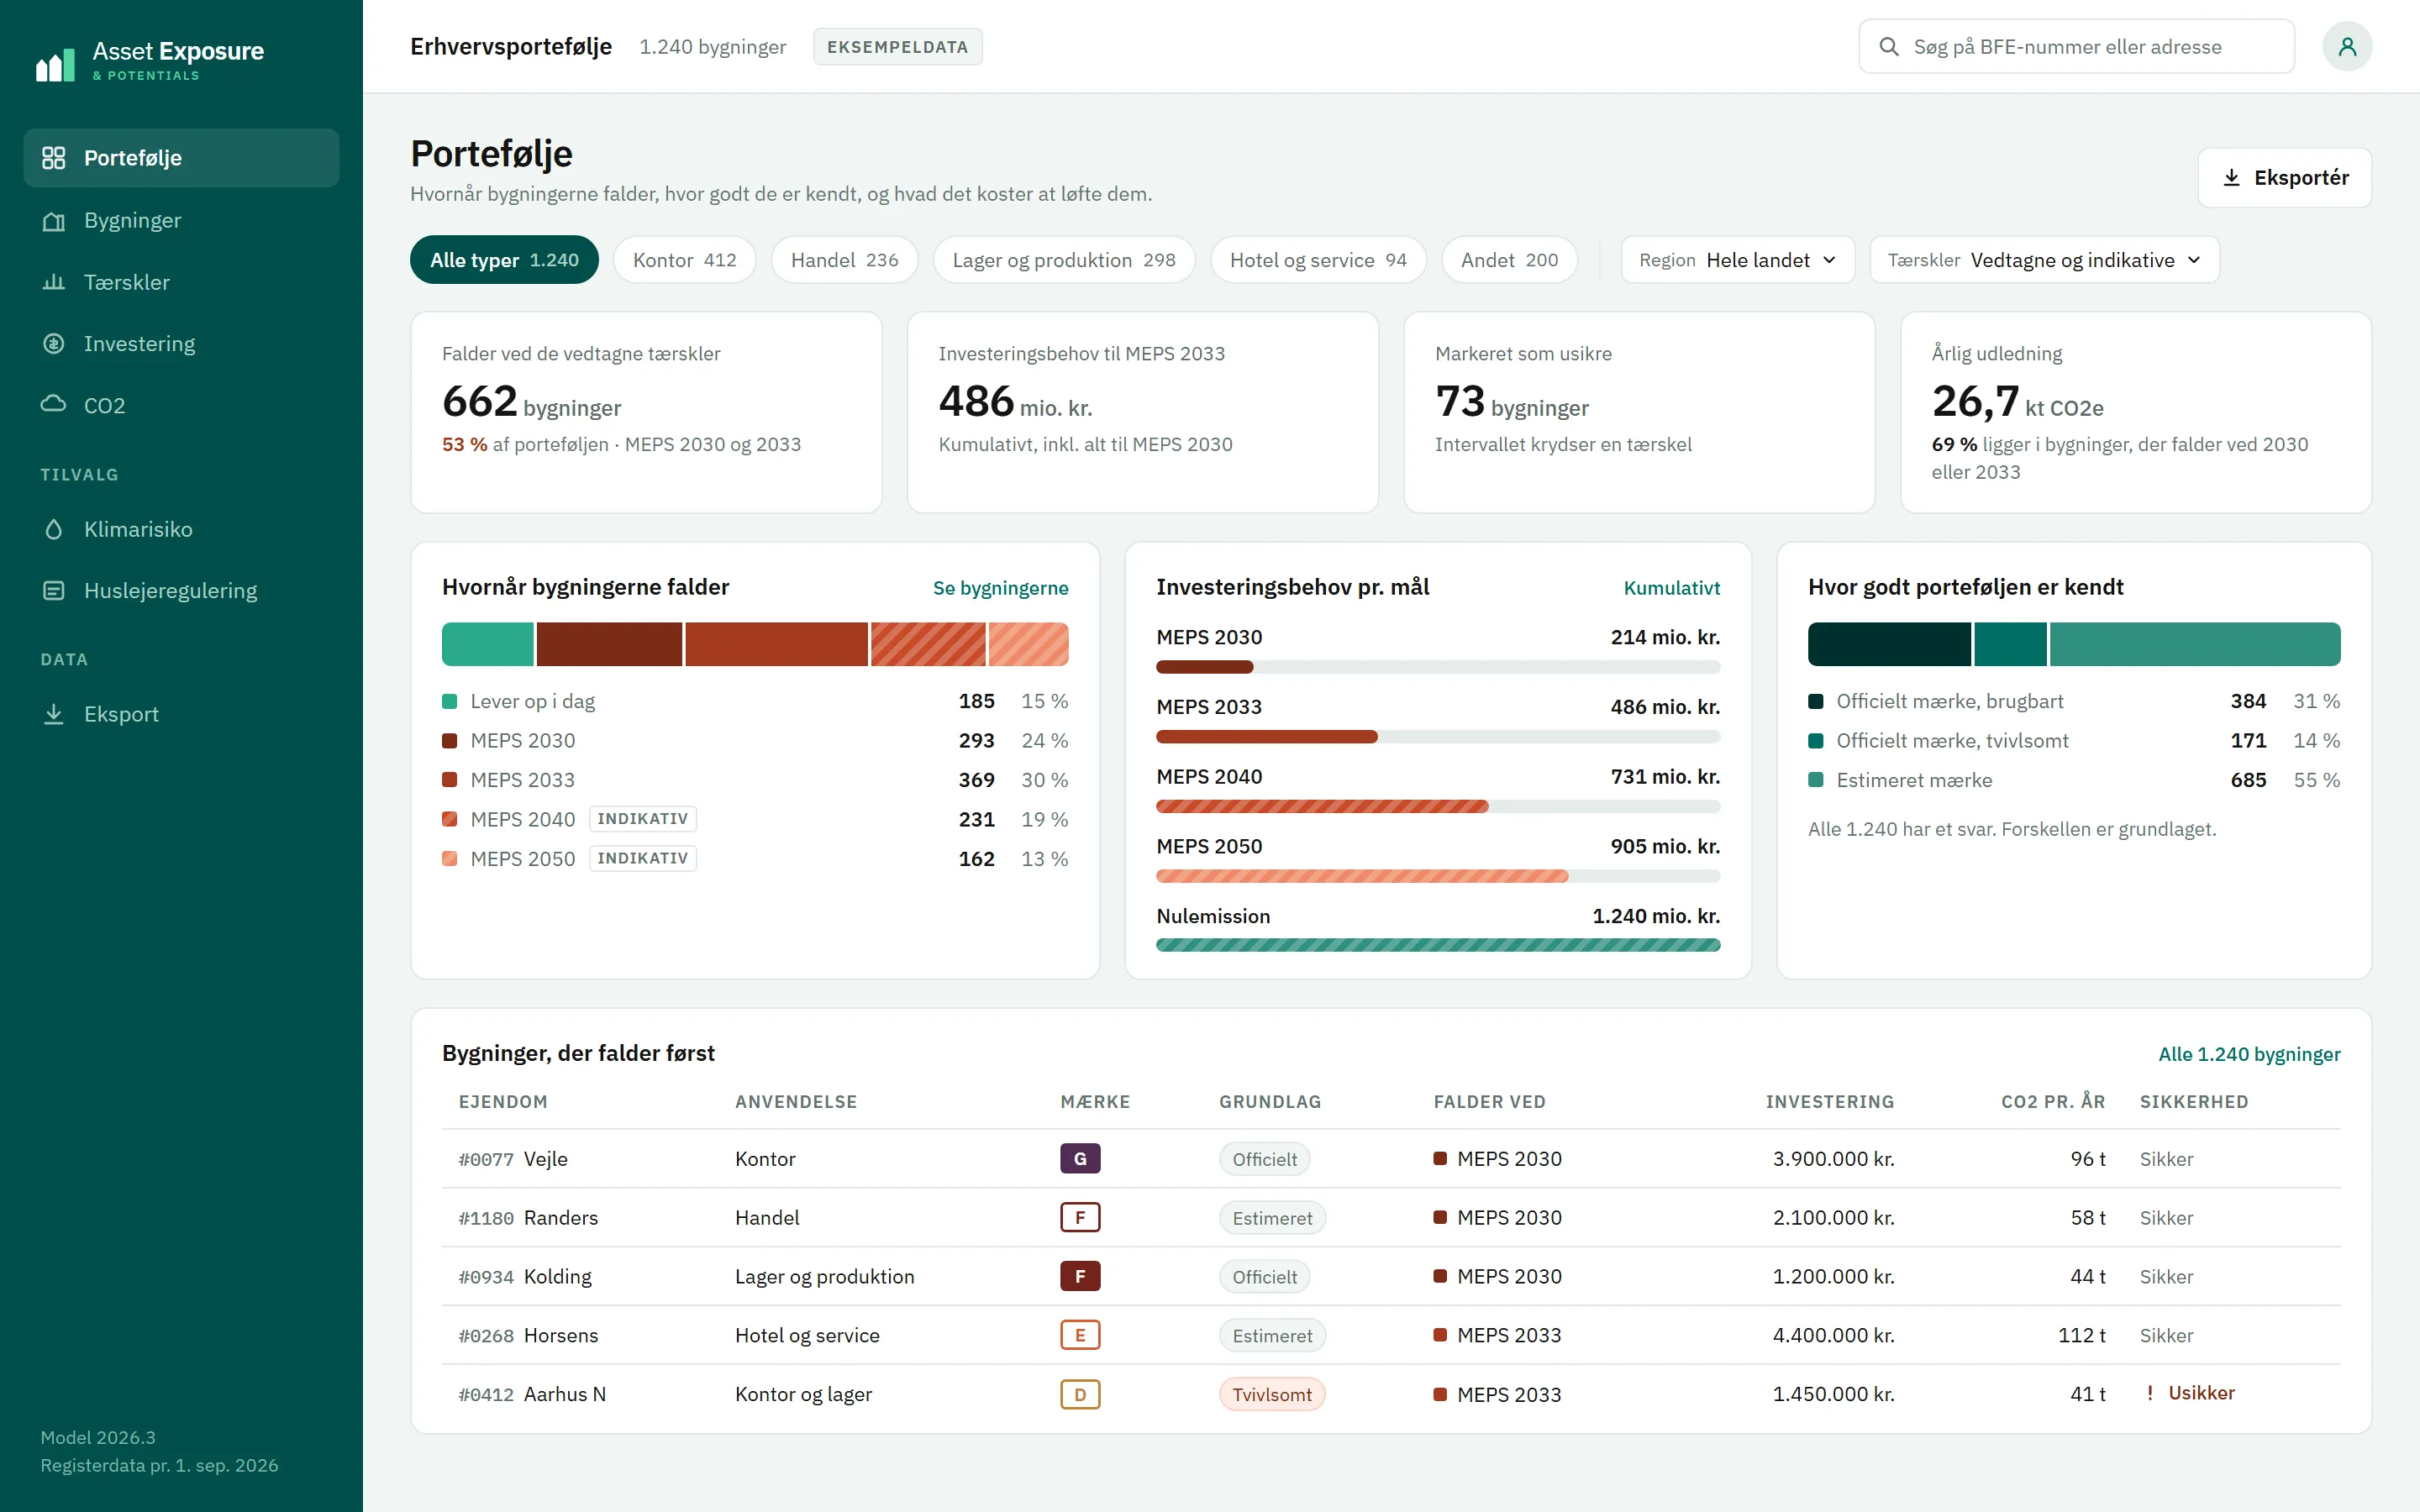The image size is (2420, 1512).
Task: Click the G energy label badge for Vejle
Action: coord(1080,1158)
